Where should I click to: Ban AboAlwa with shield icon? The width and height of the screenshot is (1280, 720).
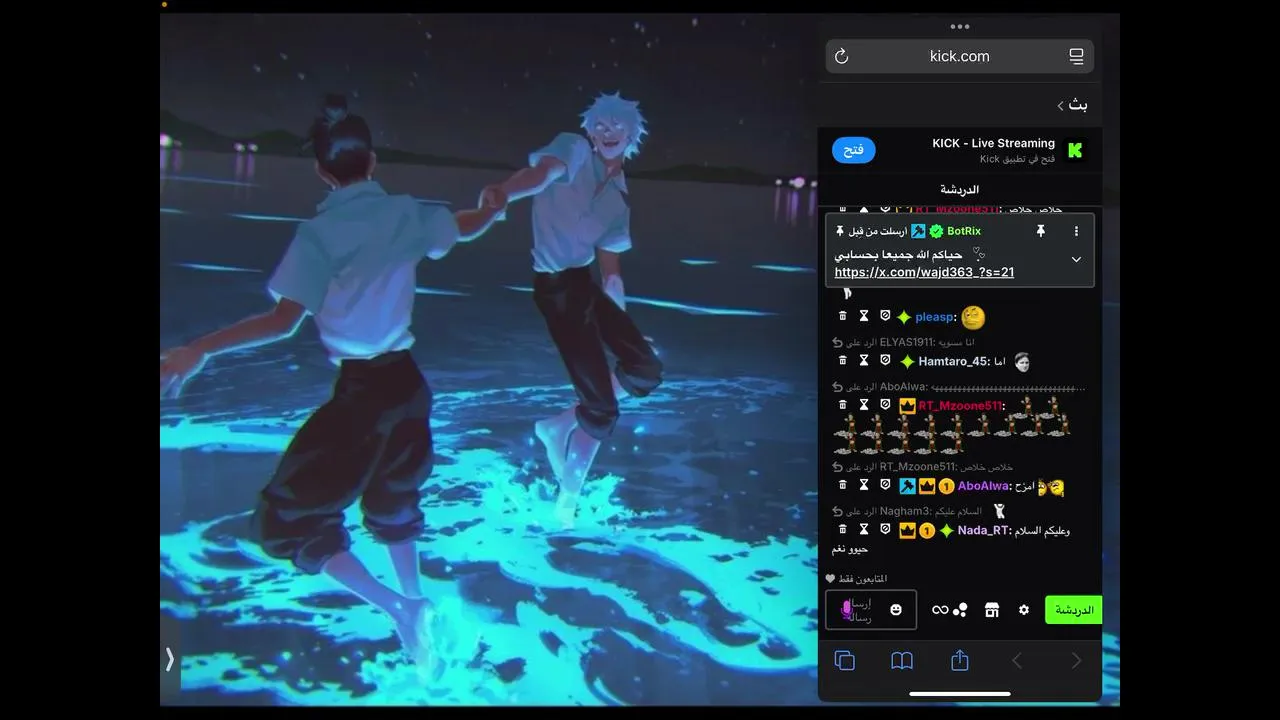tap(885, 485)
